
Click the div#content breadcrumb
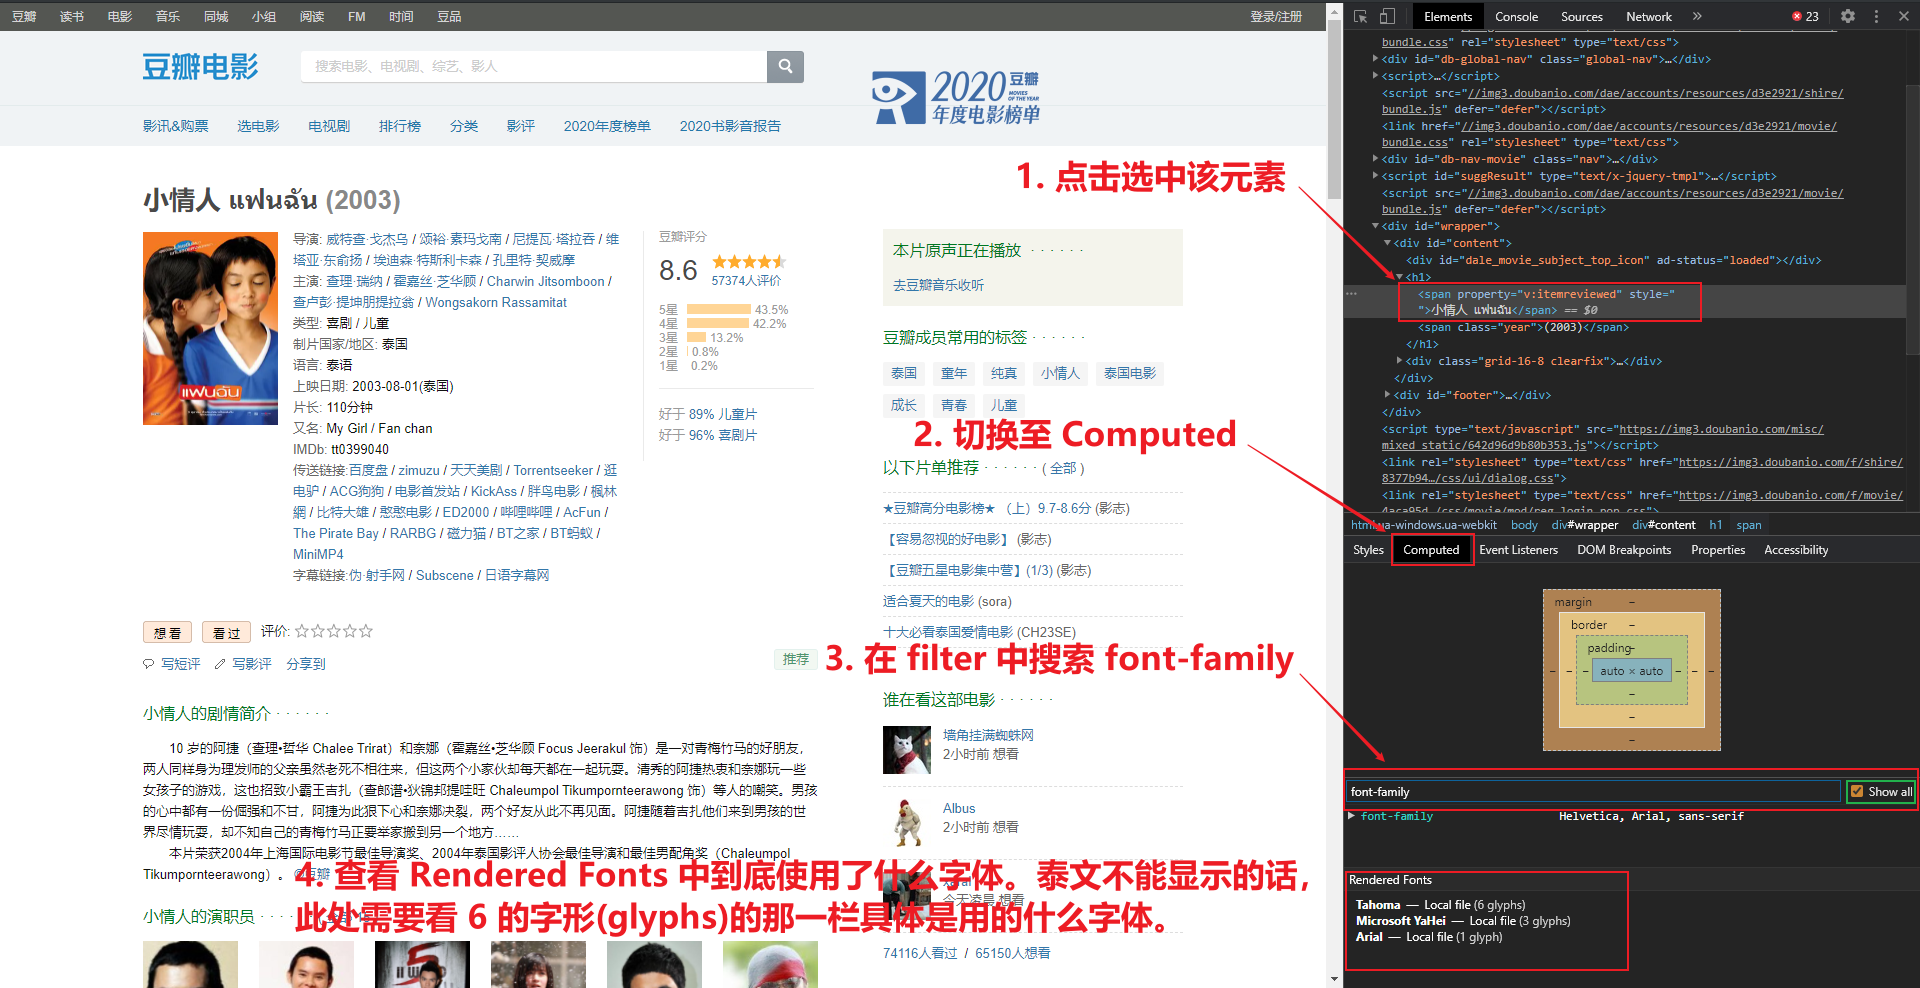tap(1664, 525)
